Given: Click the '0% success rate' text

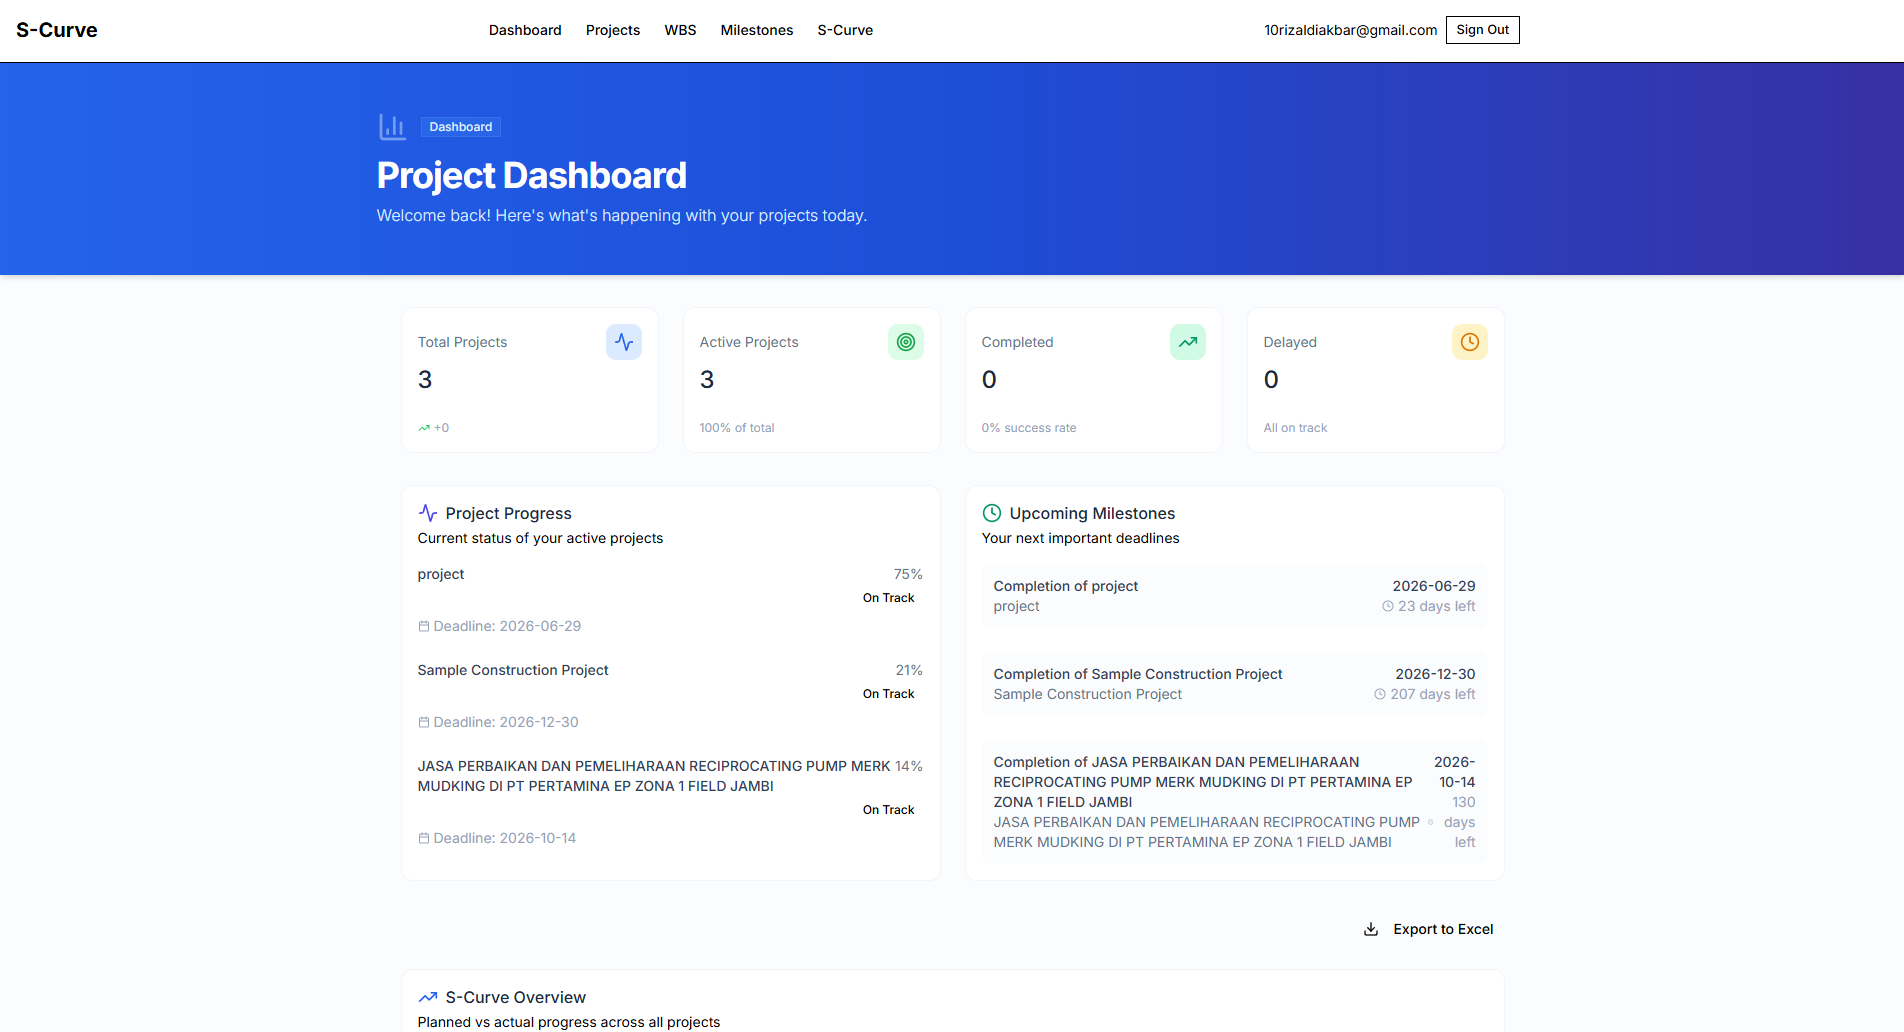Looking at the screenshot, I should click(x=1029, y=428).
